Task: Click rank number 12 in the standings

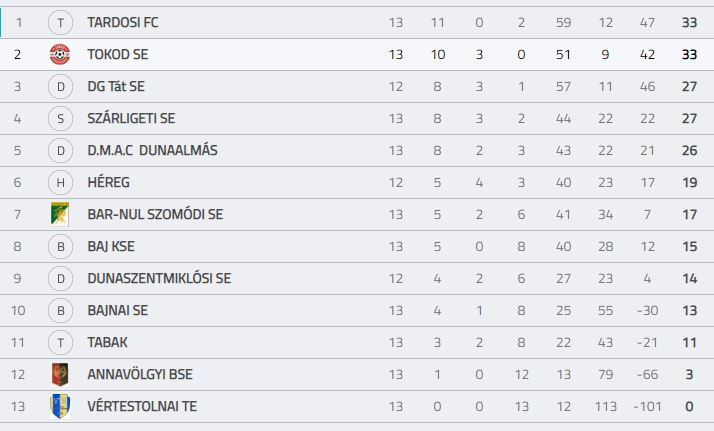Action: 18,375
